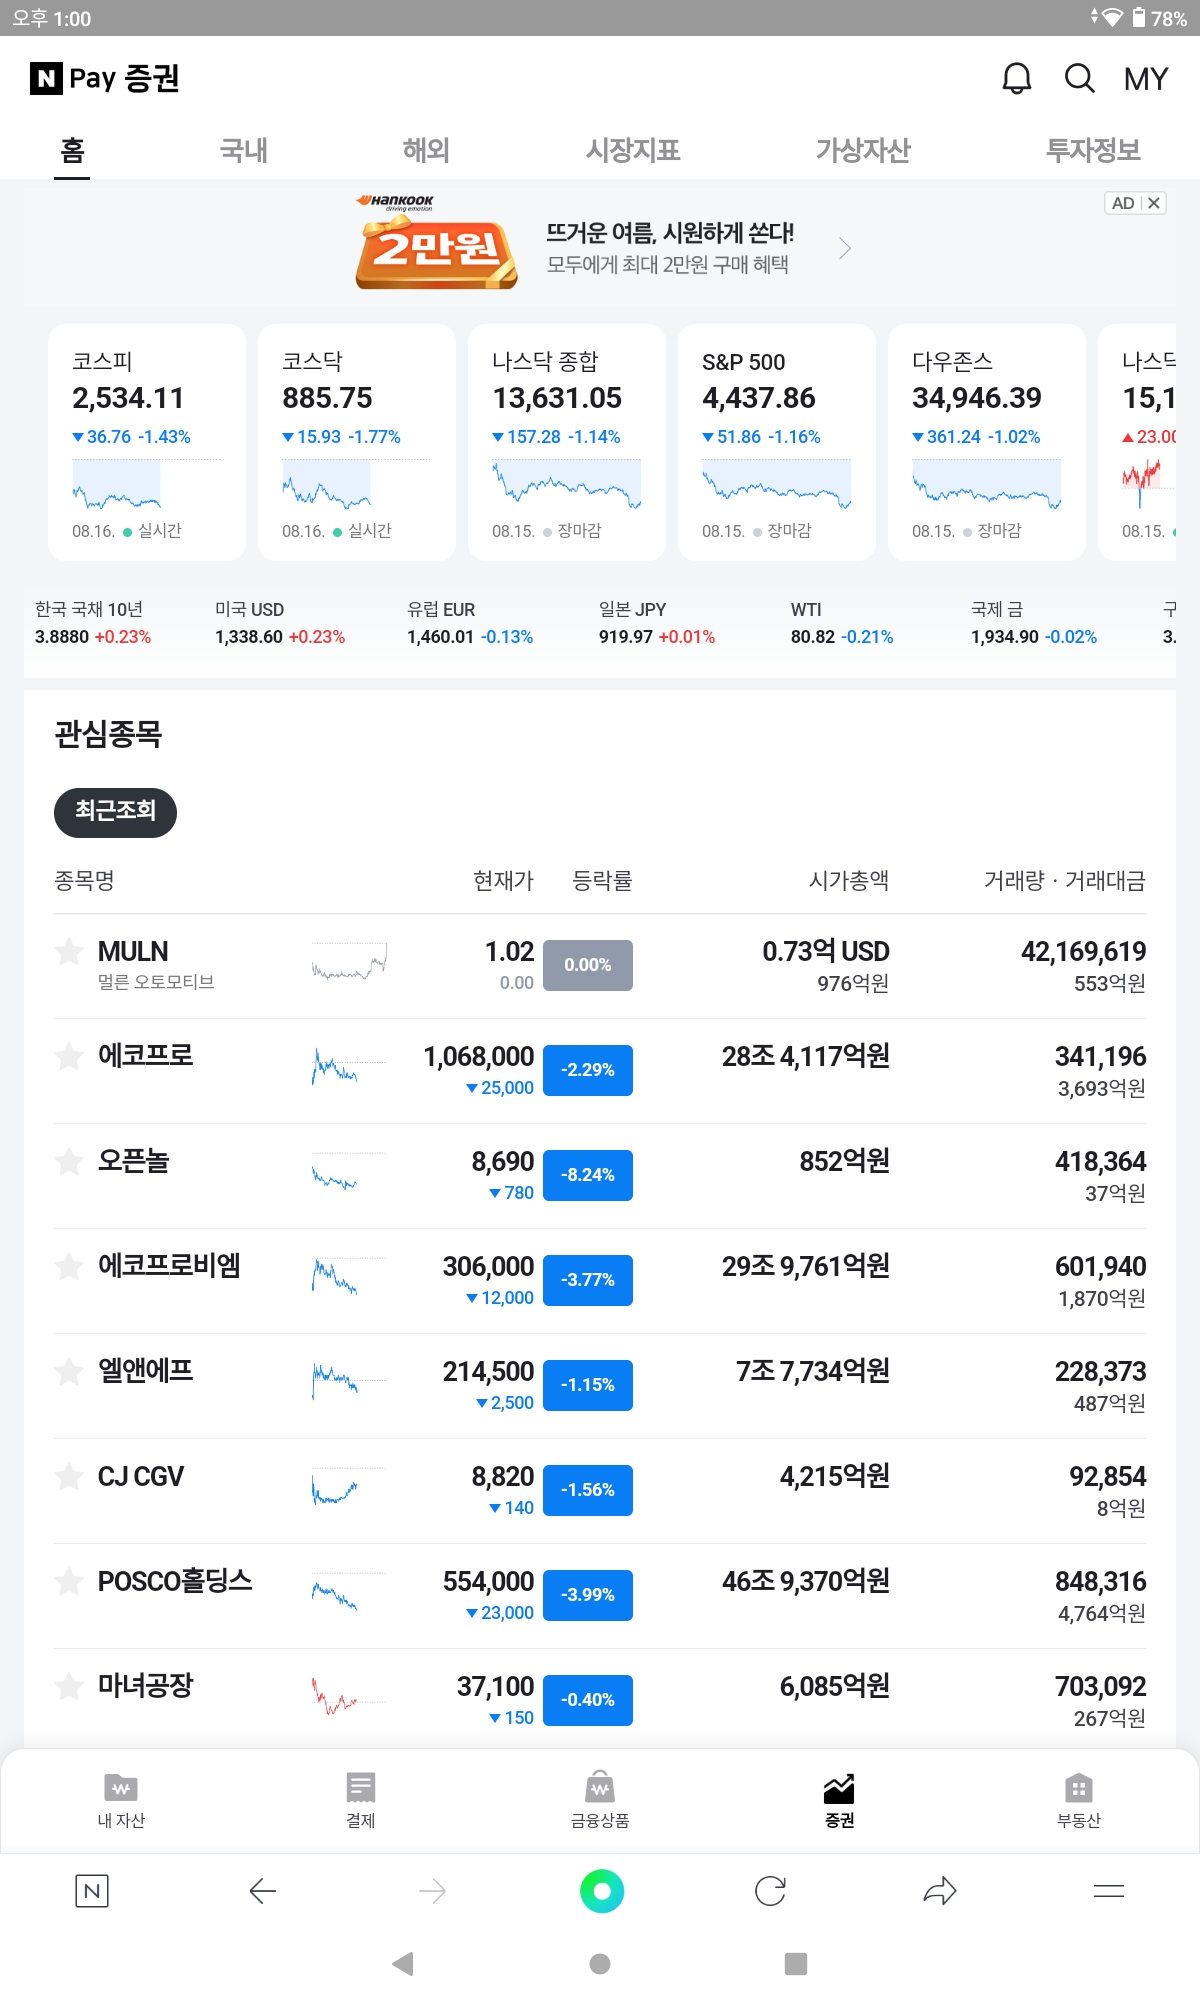Open the MY account menu
The height and width of the screenshot is (2000, 1200).
pos(1145,78)
